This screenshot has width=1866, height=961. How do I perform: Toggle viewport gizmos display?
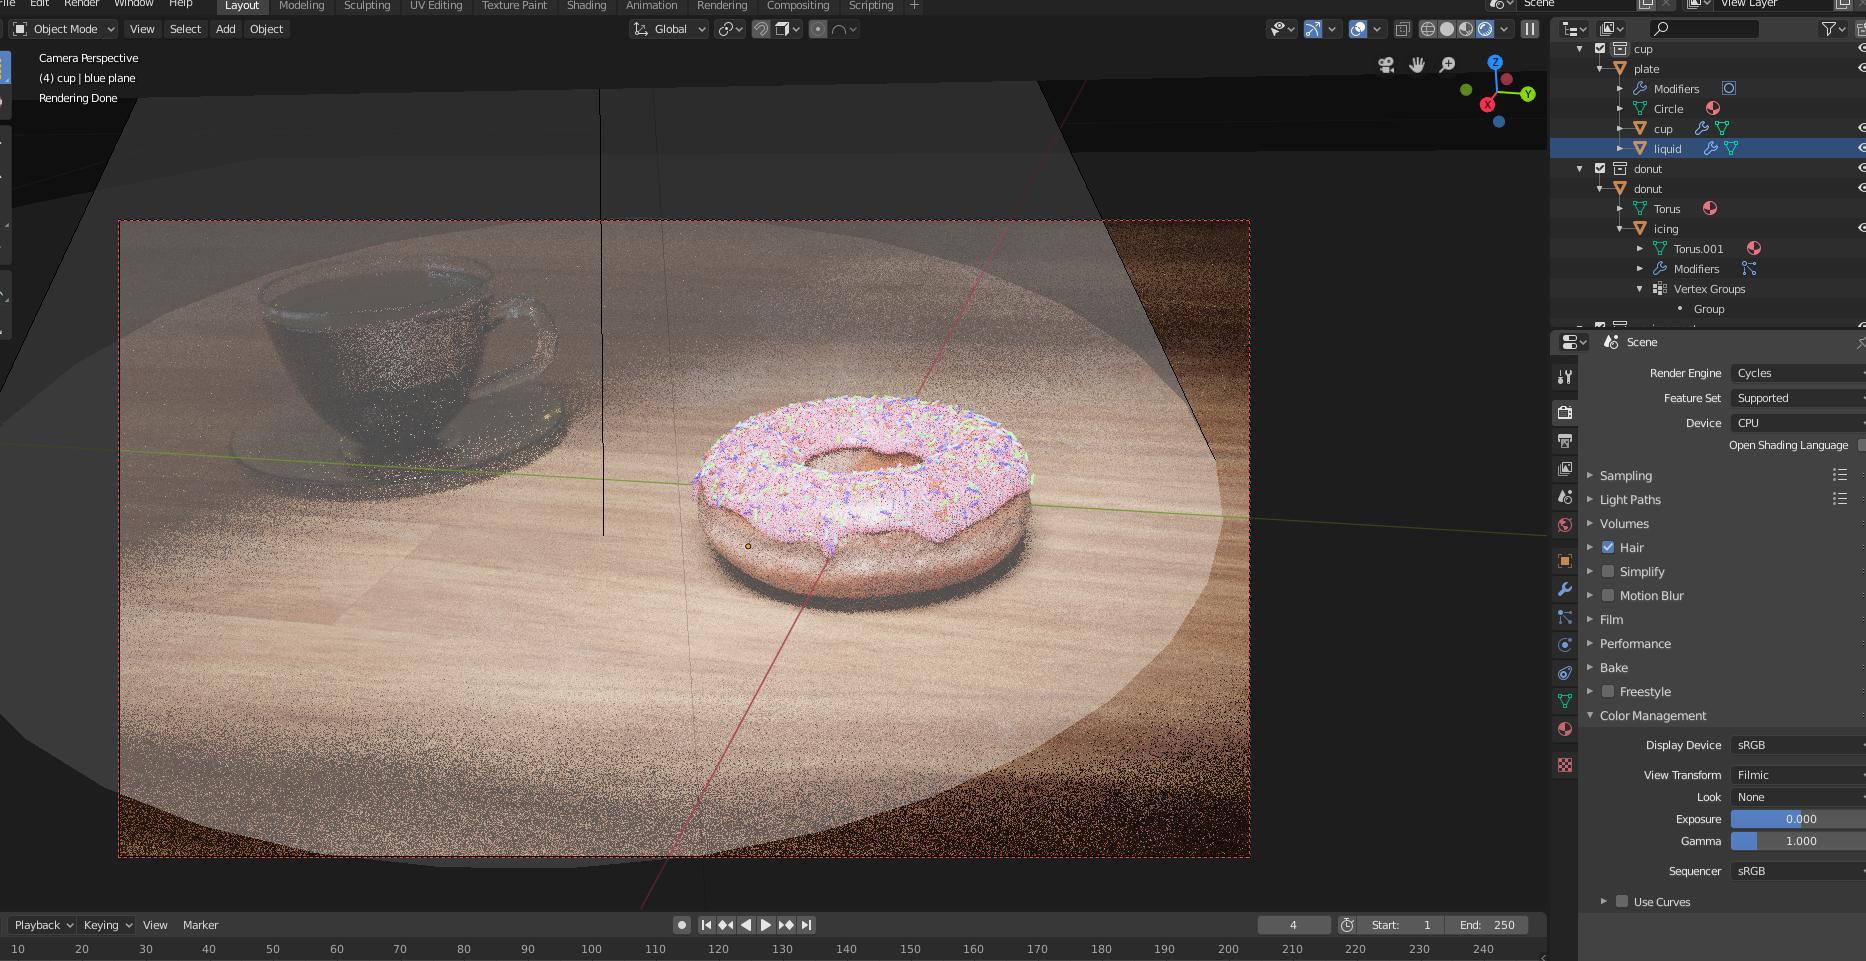coord(1313,29)
